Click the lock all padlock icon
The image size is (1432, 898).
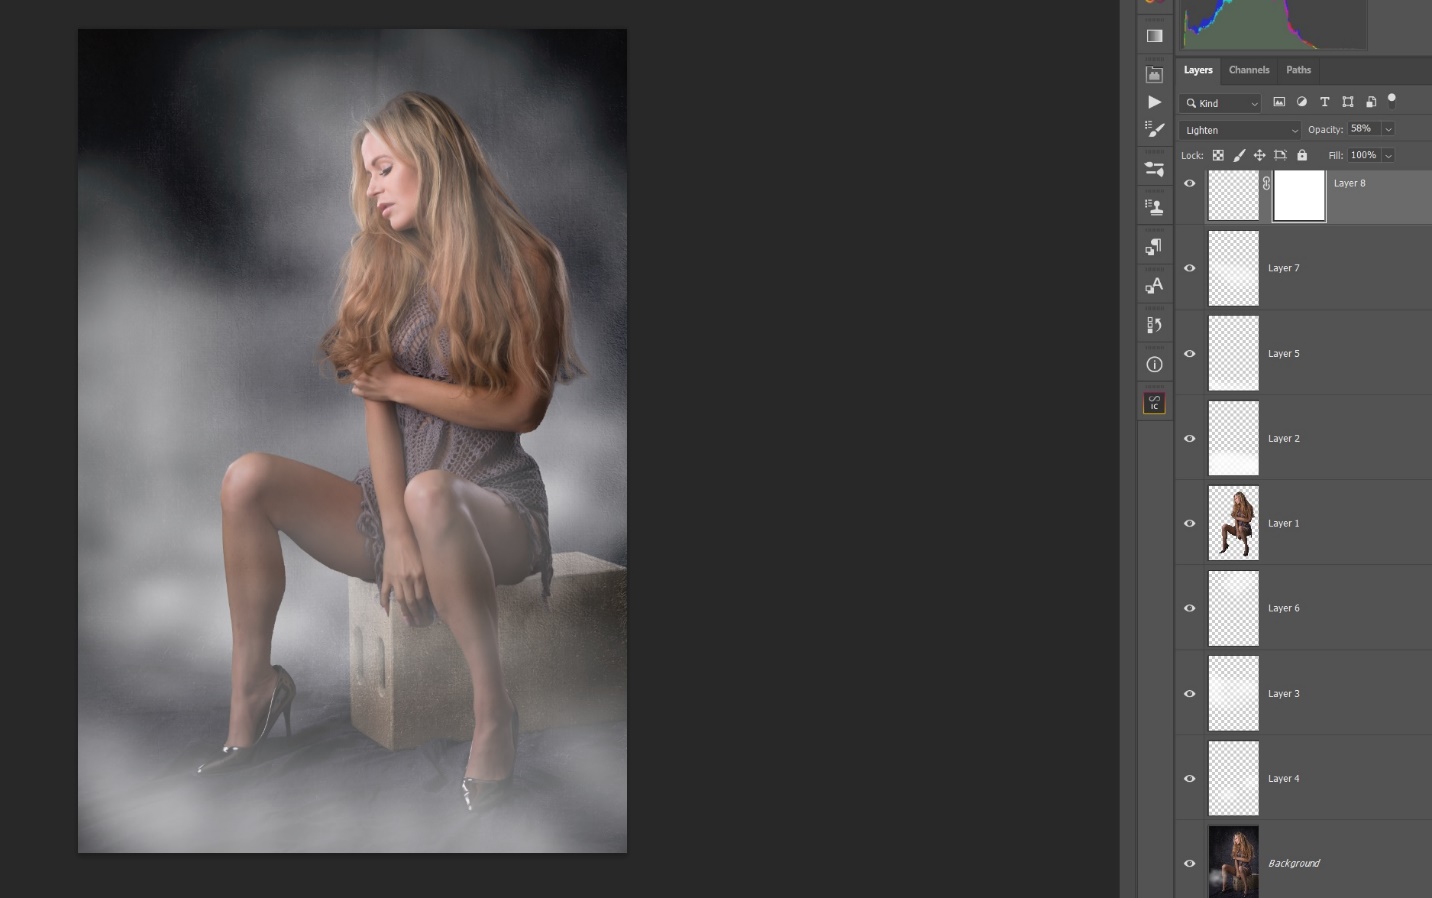point(1302,155)
